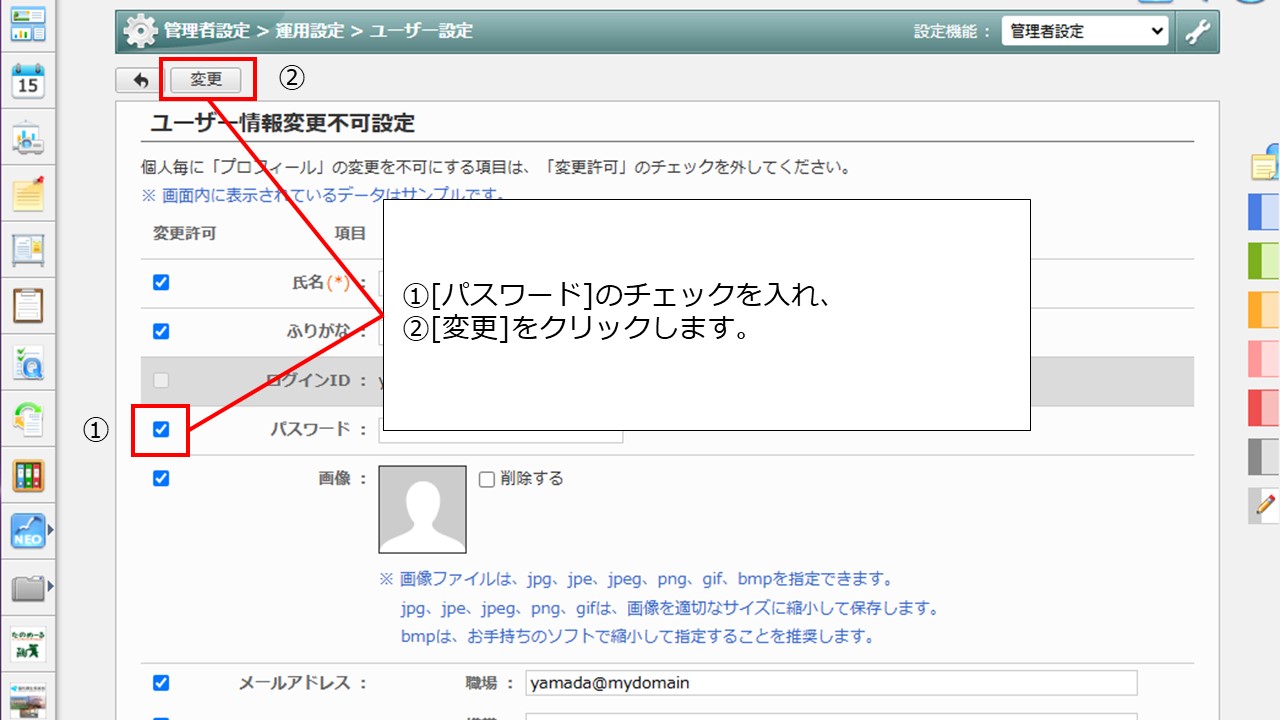Open the 設定機能 dropdown showing 管理者設定
The width and height of the screenshot is (1280, 720).
tap(1085, 30)
